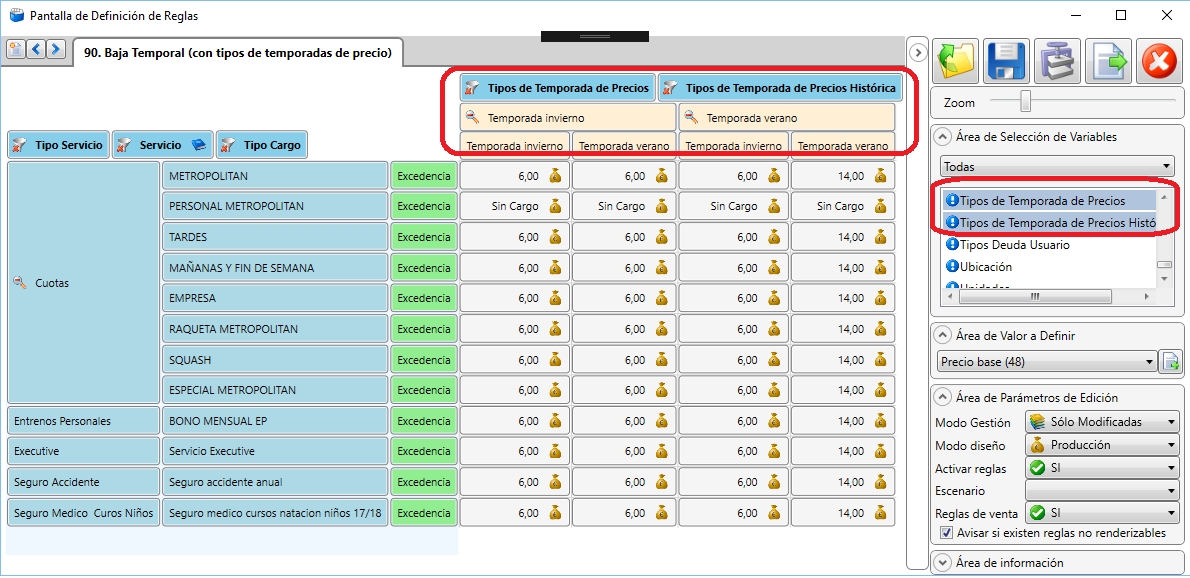Open the Precio base (48) dropdown

point(1047,362)
